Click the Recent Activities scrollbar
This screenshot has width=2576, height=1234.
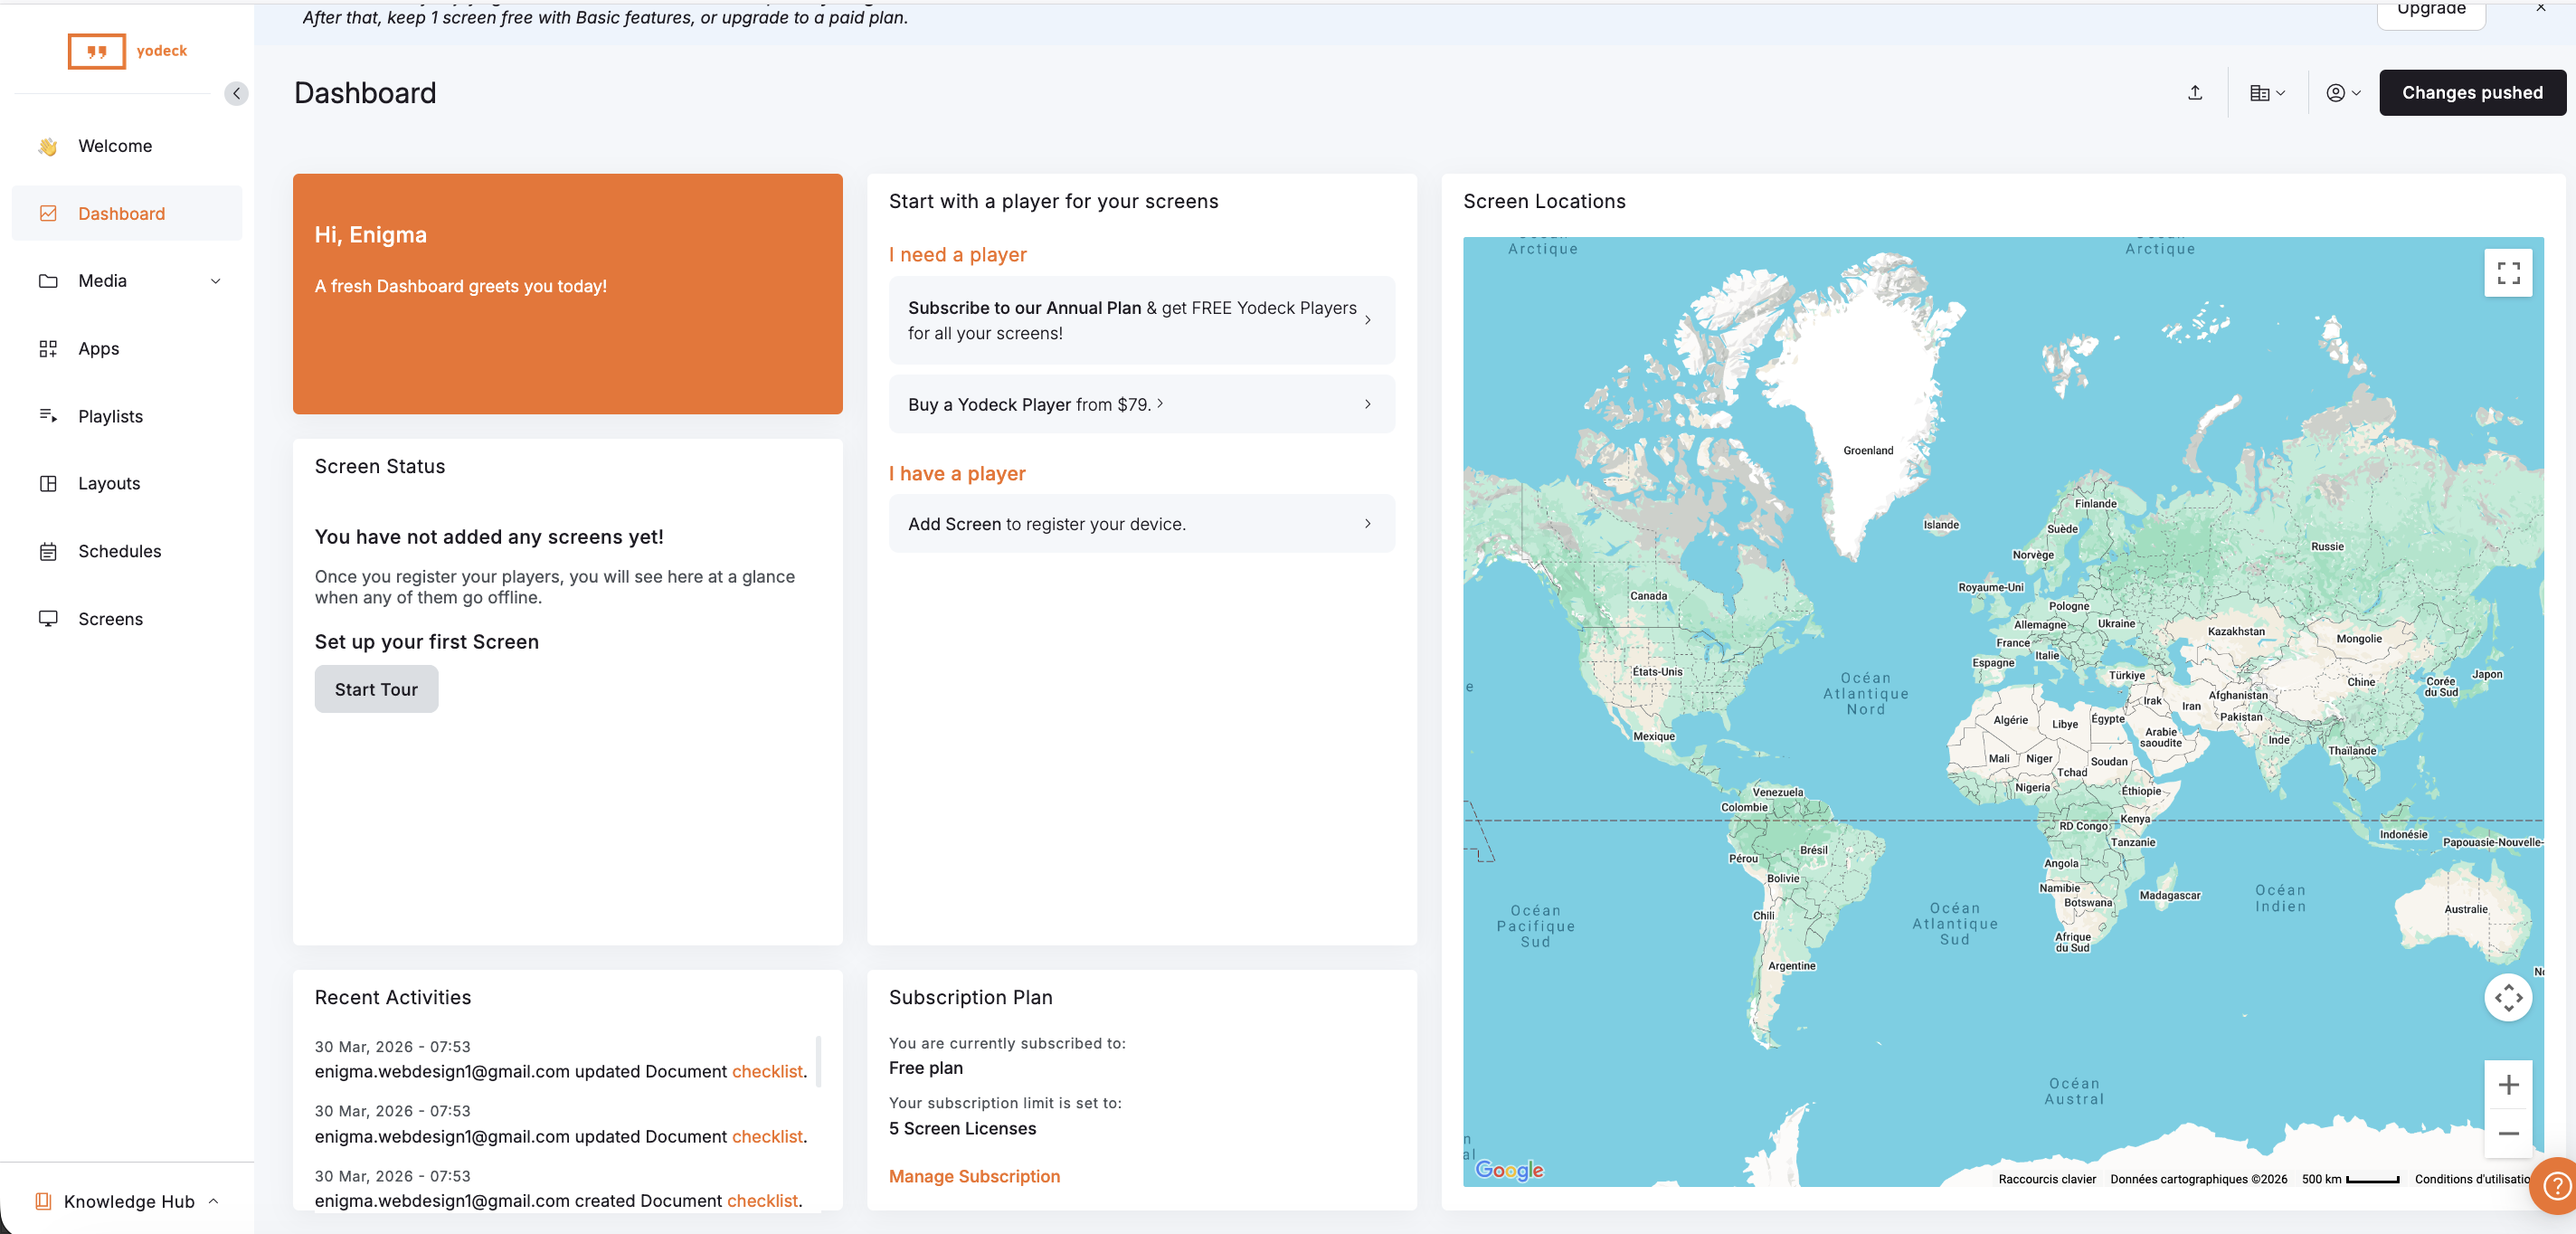(x=819, y=1061)
